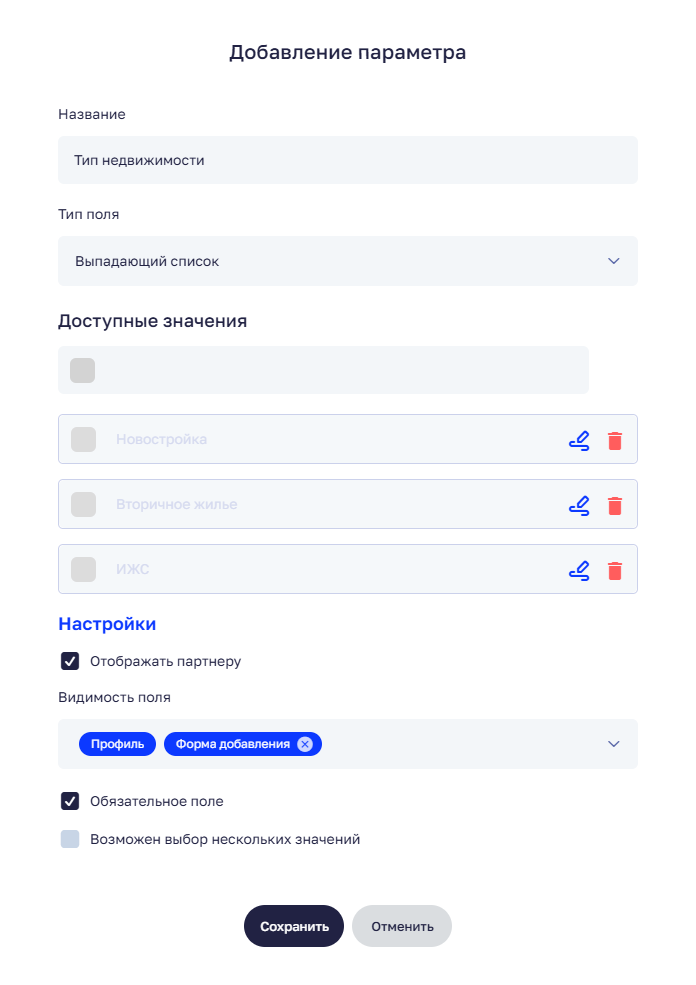This screenshot has height=985, width=696.
Task: Delete the Новостройка value
Action: click(615, 440)
